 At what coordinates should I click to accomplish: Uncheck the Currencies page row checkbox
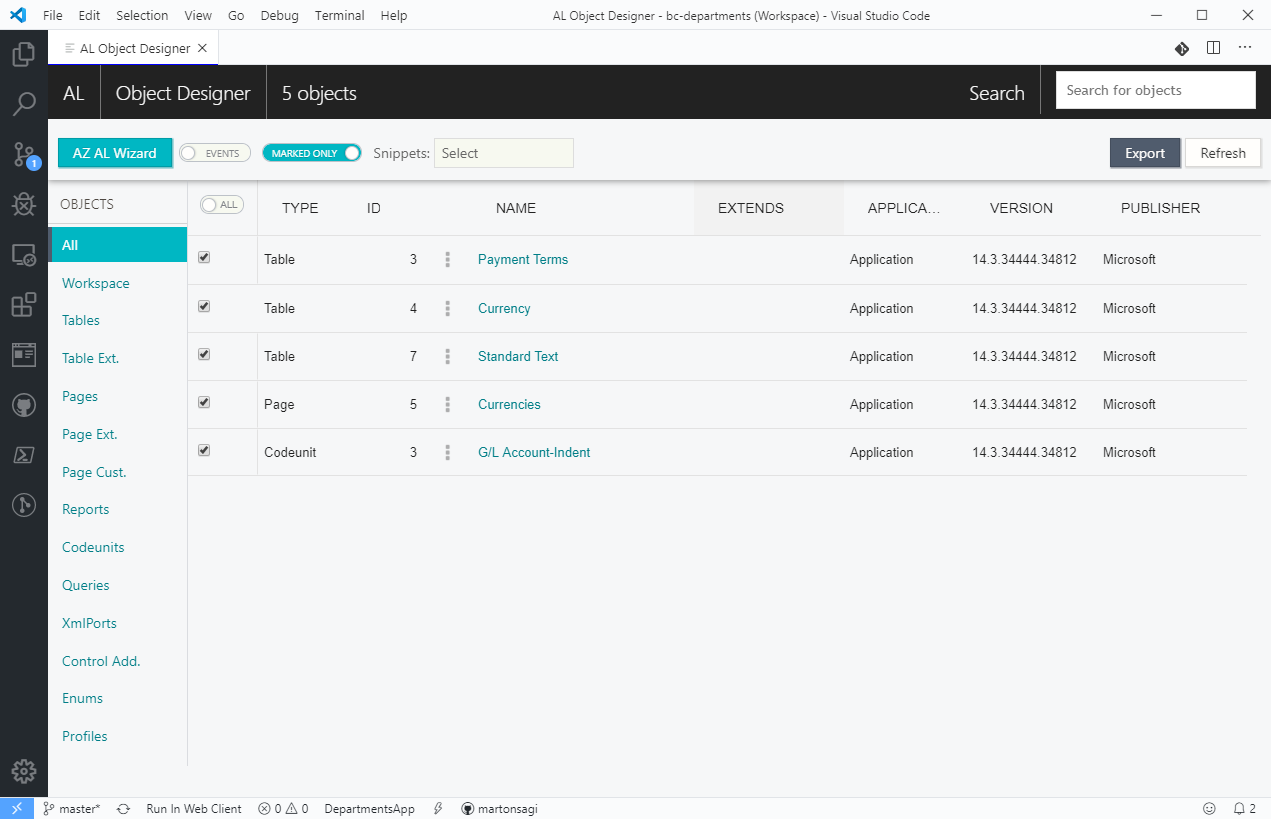pos(204,403)
